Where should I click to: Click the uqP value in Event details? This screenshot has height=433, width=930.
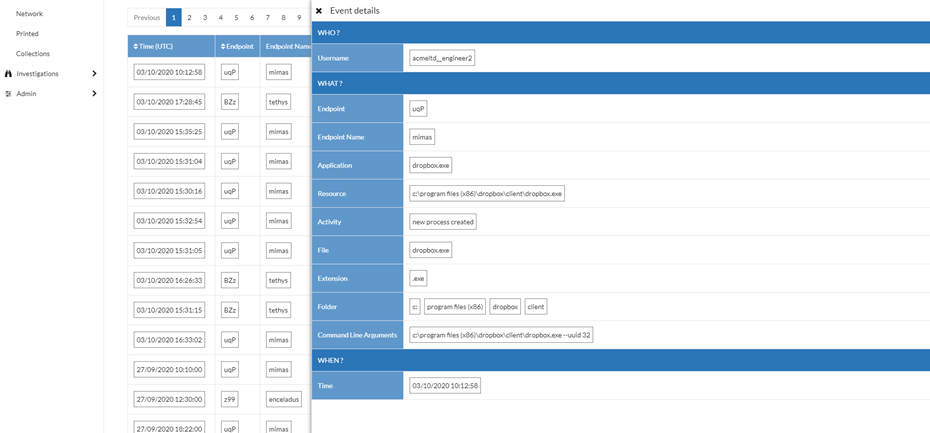(x=419, y=109)
